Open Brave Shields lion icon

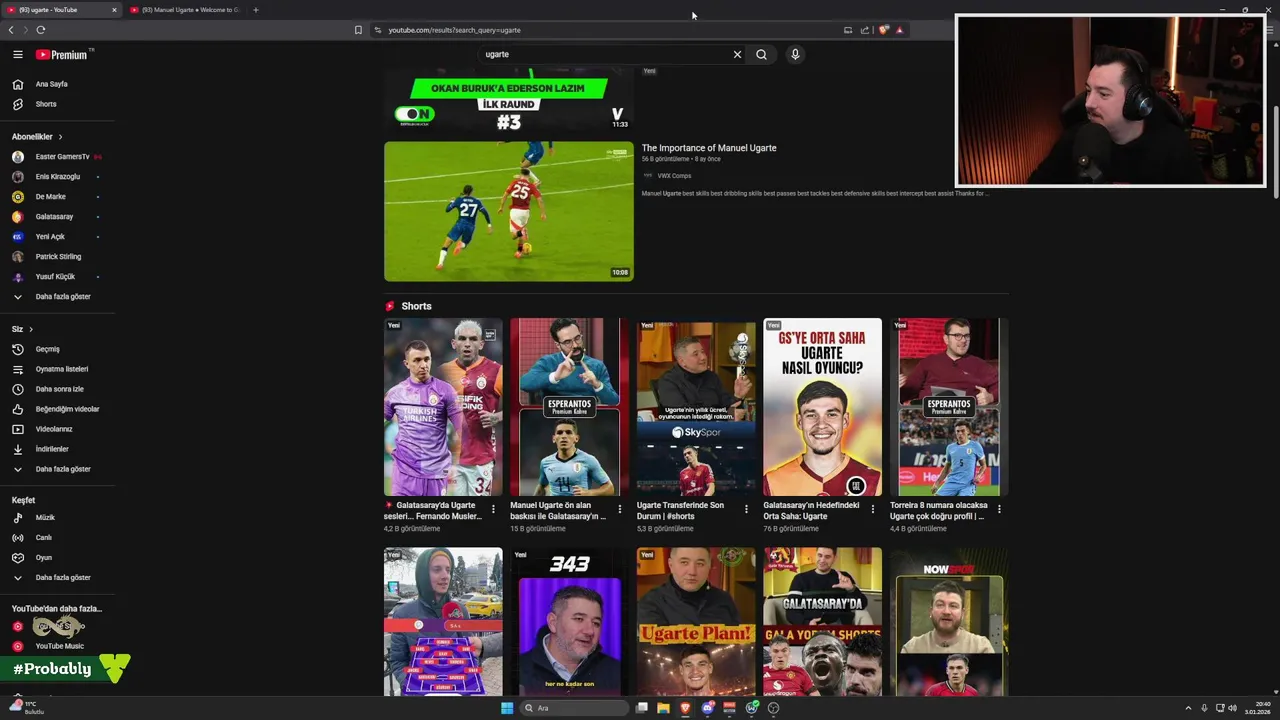[x=883, y=30]
